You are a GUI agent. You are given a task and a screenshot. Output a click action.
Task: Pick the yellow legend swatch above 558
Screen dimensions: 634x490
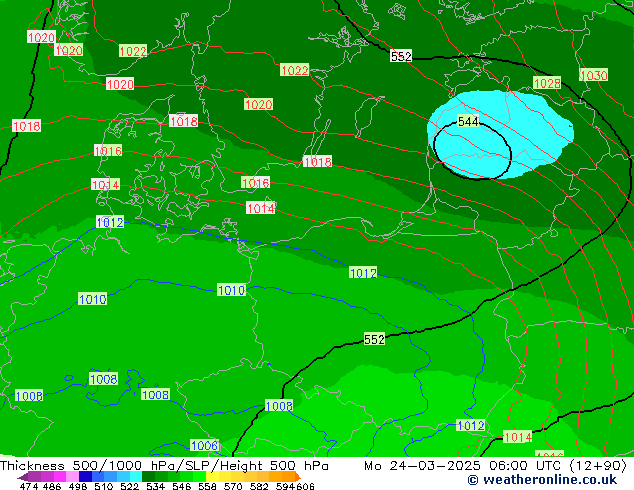[212, 476]
